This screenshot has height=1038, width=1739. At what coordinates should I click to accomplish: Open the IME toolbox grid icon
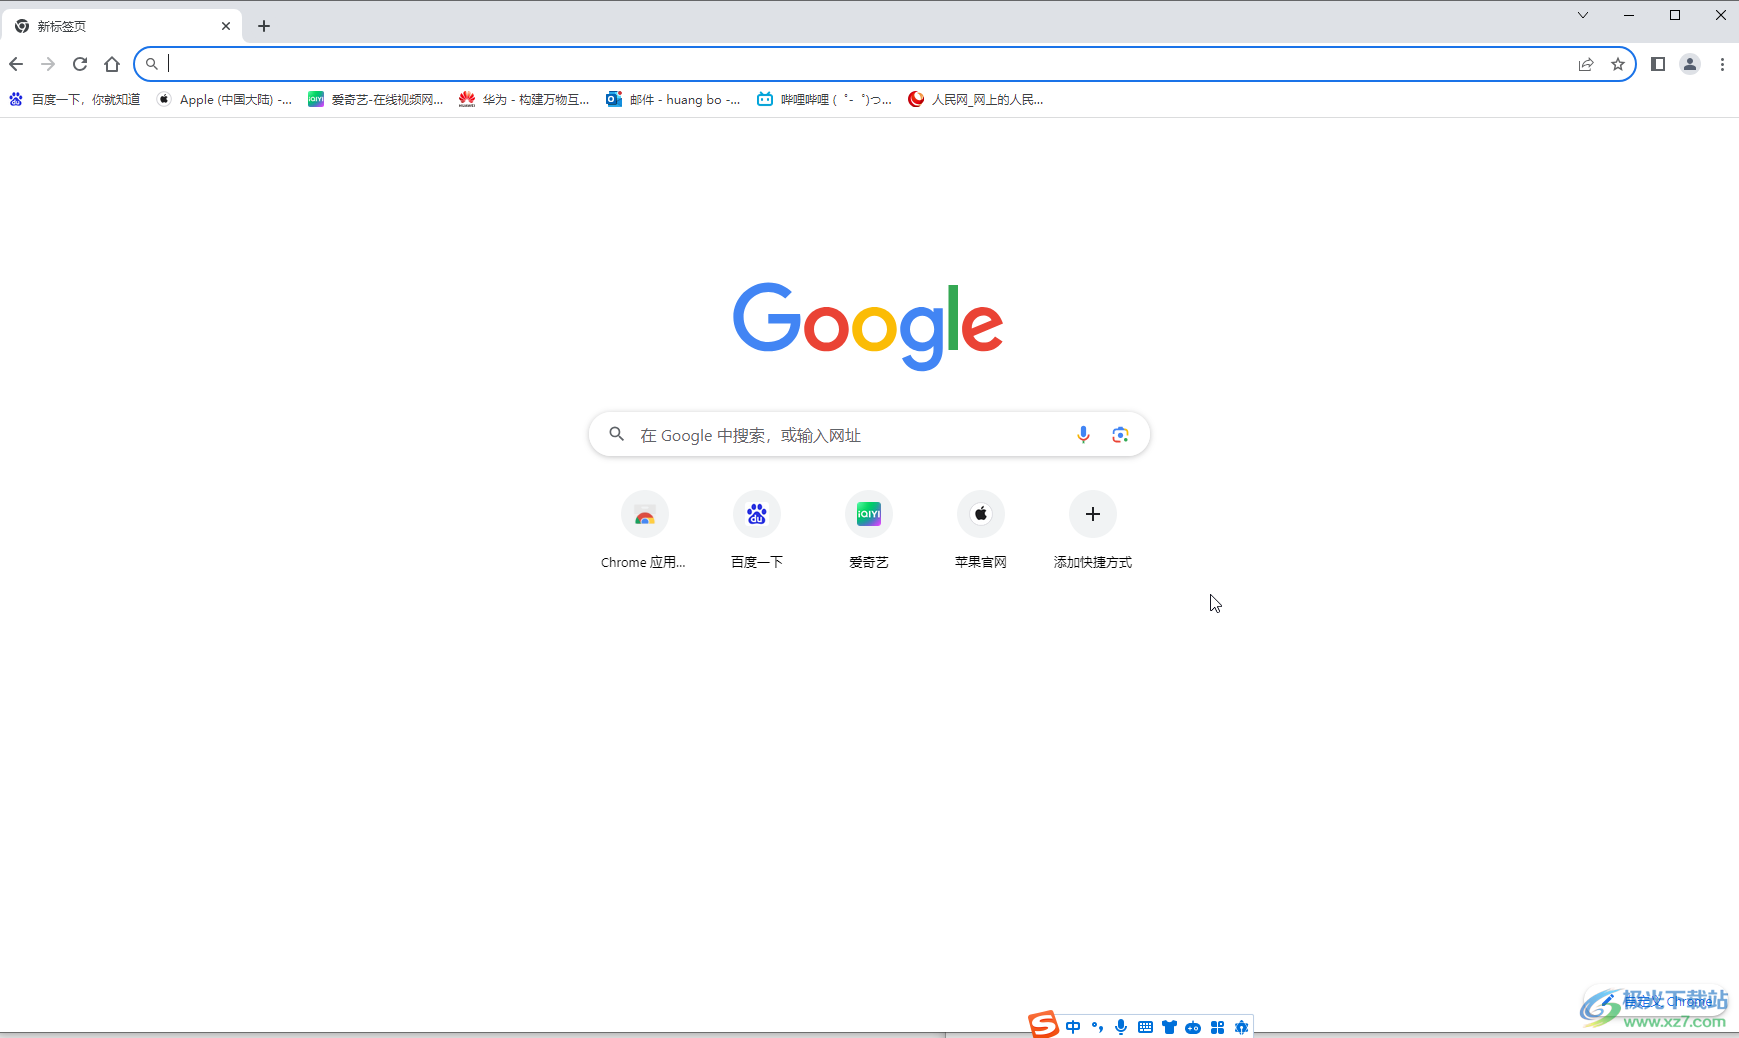pyautogui.click(x=1217, y=1027)
